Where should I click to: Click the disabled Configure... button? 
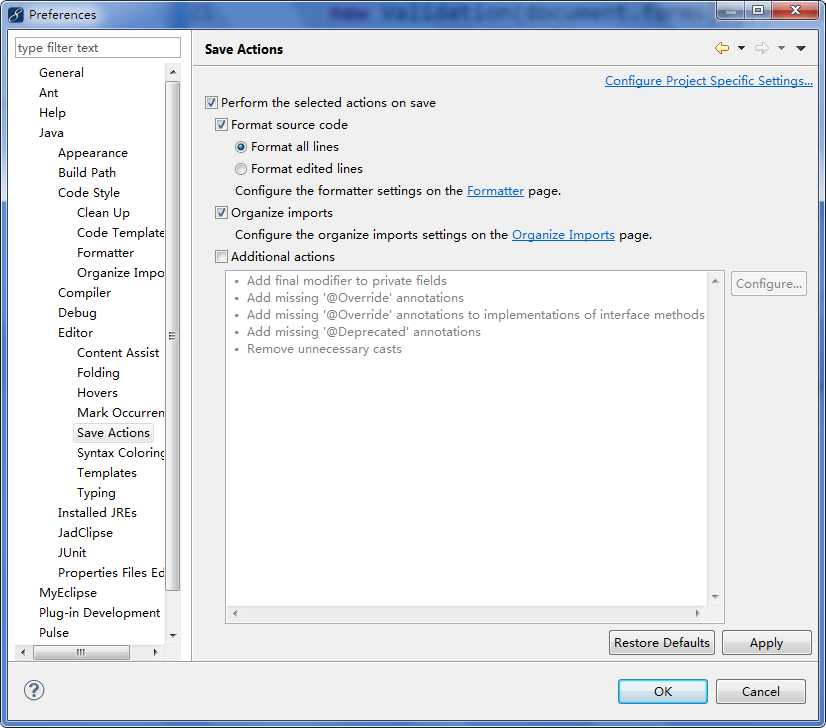pyautogui.click(x=769, y=283)
